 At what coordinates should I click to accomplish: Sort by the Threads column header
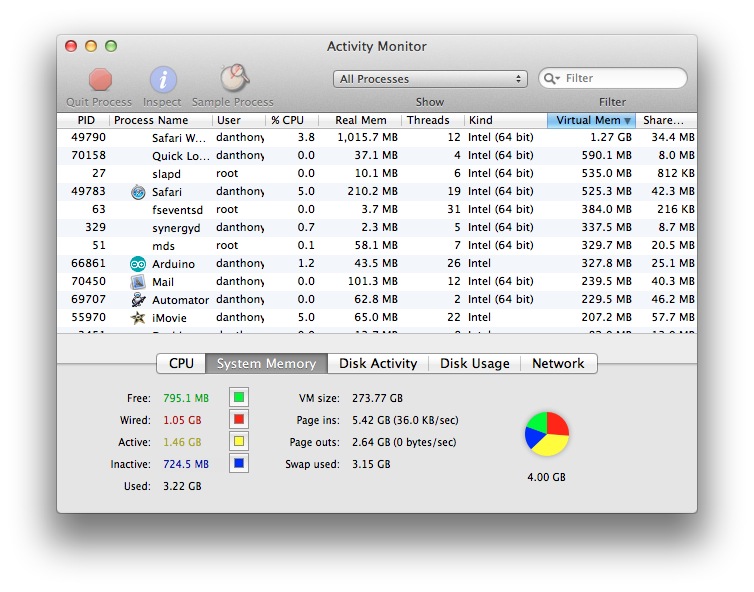pyautogui.click(x=432, y=120)
